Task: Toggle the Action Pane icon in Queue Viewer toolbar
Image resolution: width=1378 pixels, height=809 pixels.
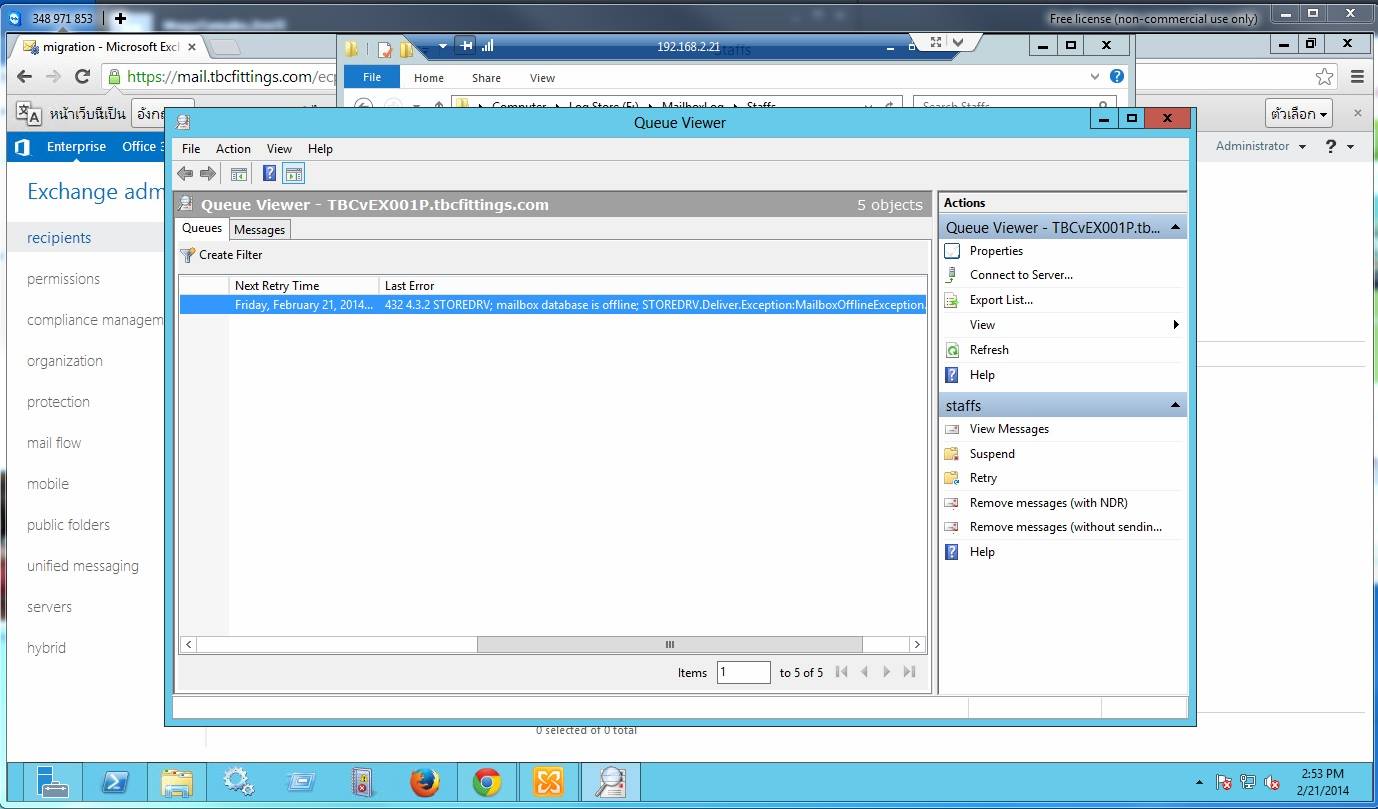Action: click(293, 174)
